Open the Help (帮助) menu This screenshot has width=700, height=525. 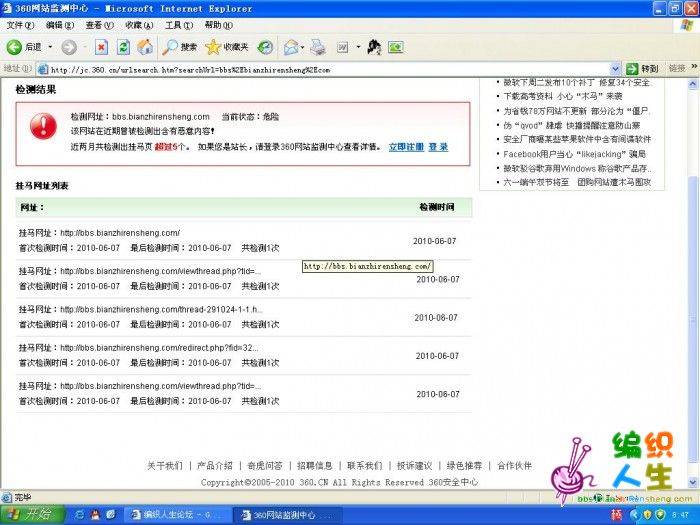click(x=218, y=25)
